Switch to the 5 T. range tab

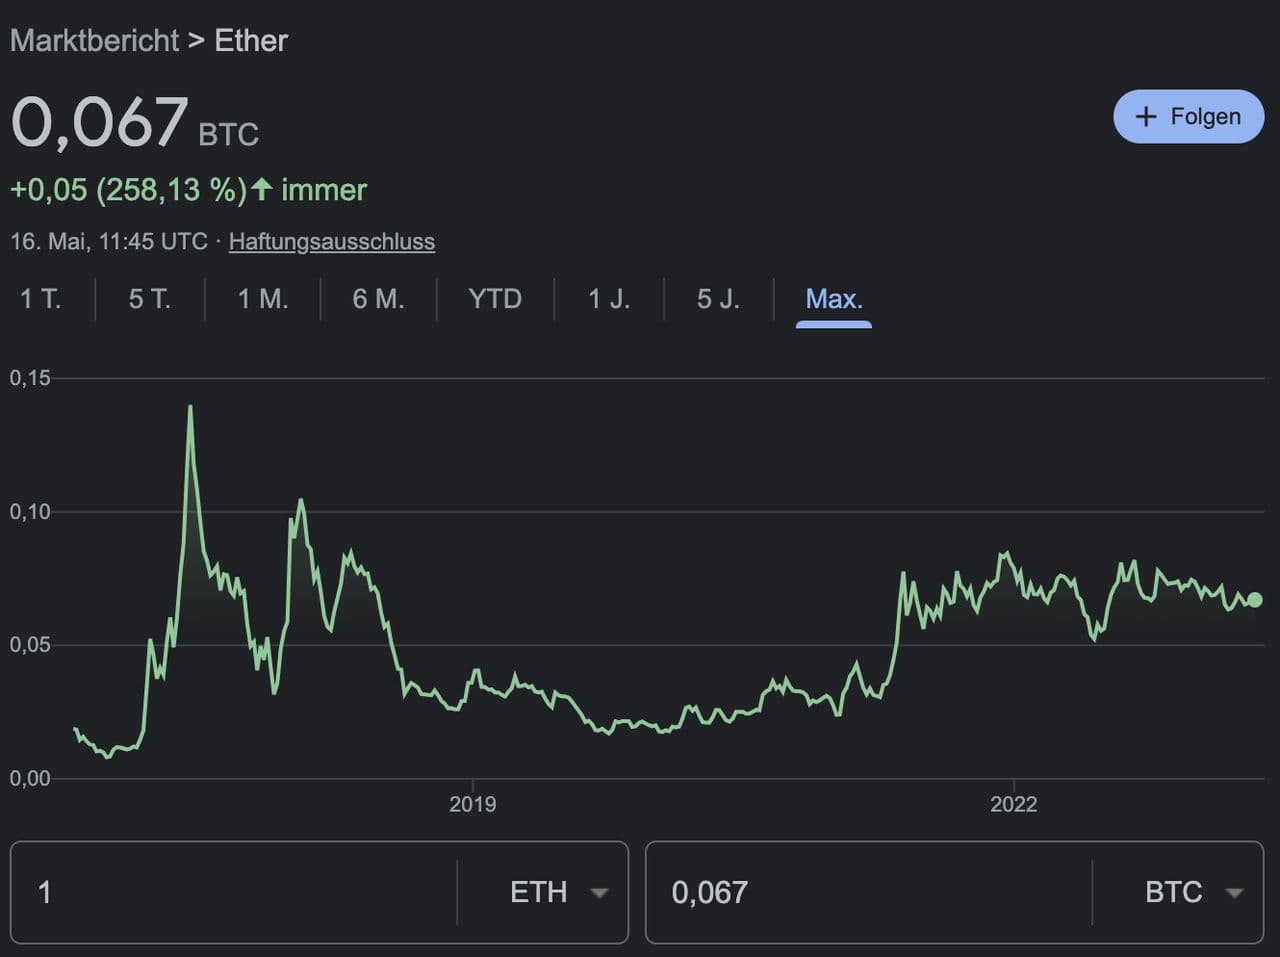(149, 299)
